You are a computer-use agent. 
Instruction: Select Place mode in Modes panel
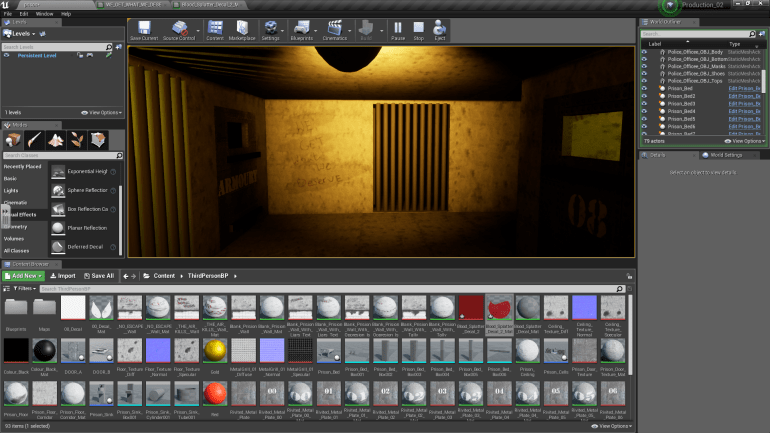point(13,140)
